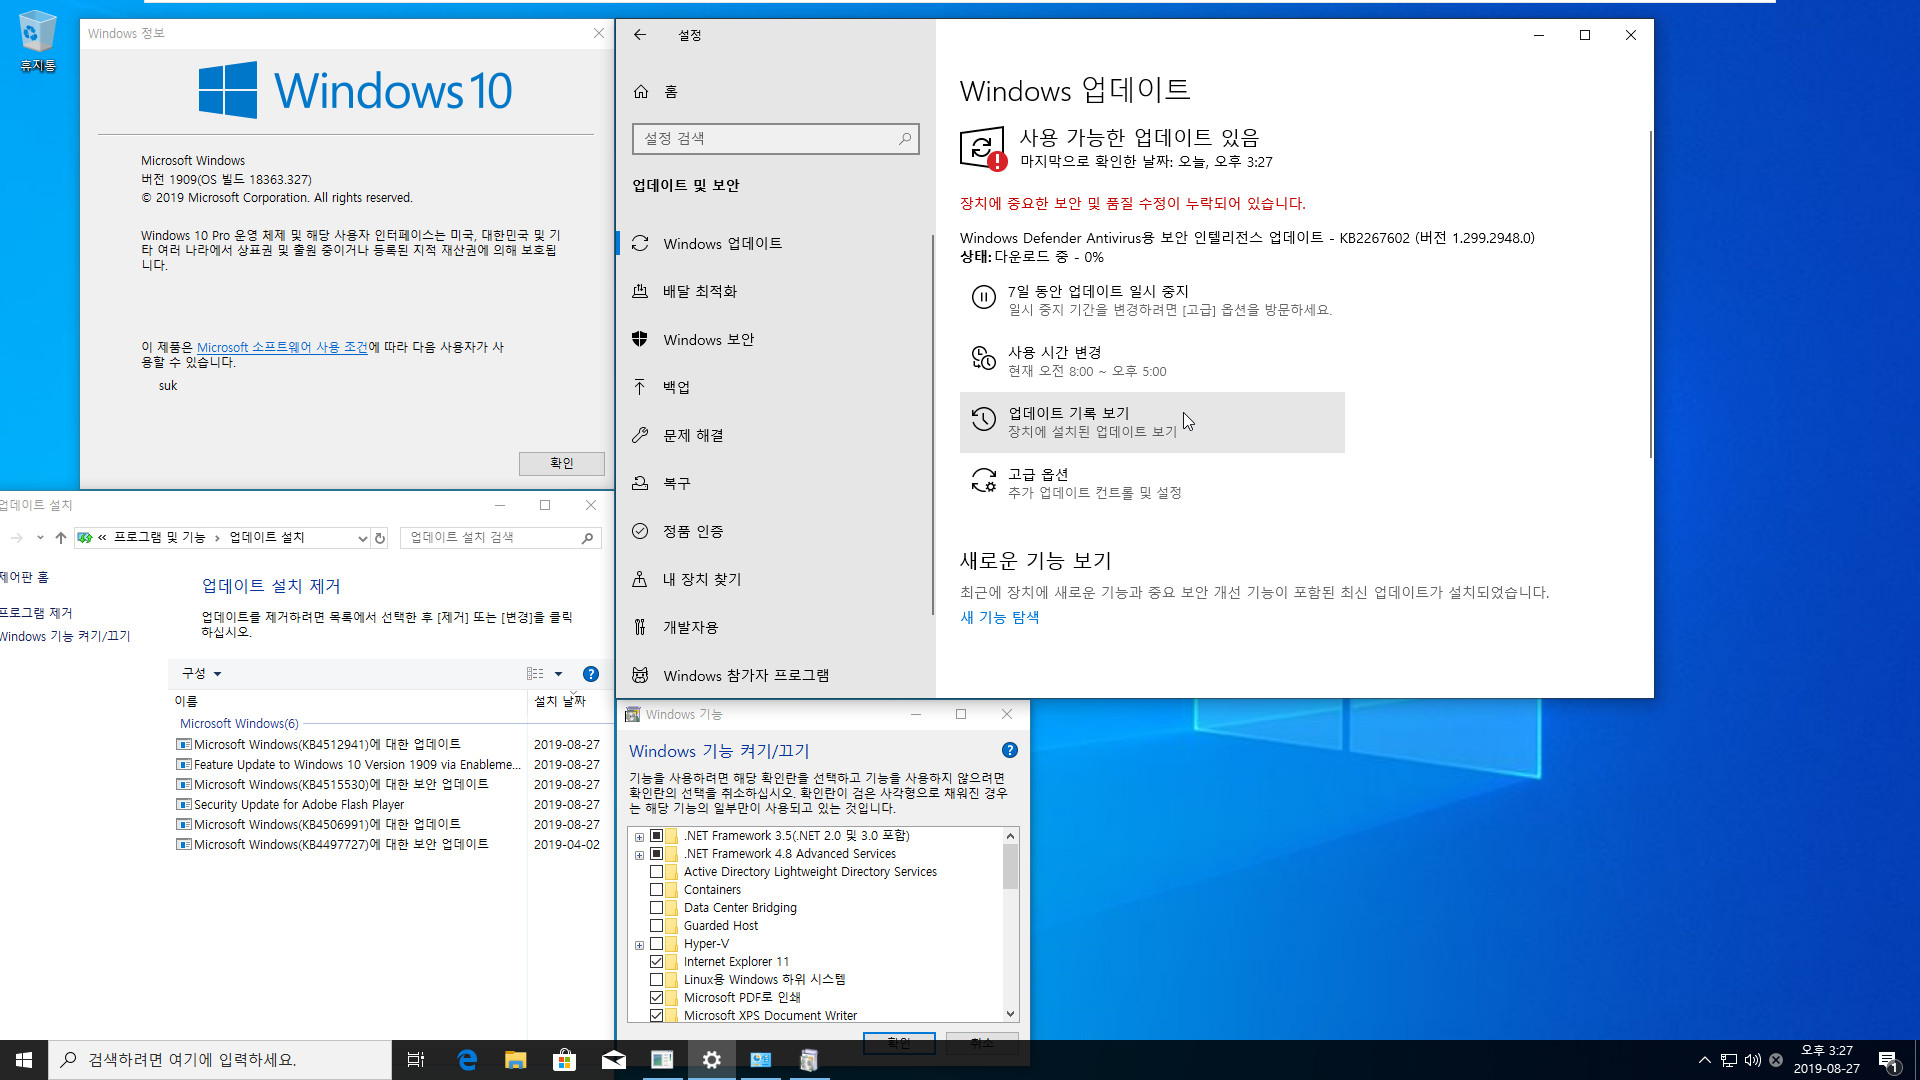The width and height of the screenshot is (1920, 1080).
Task: Click Settings gear icon on the taskbar
Action: pos(712,1060)
